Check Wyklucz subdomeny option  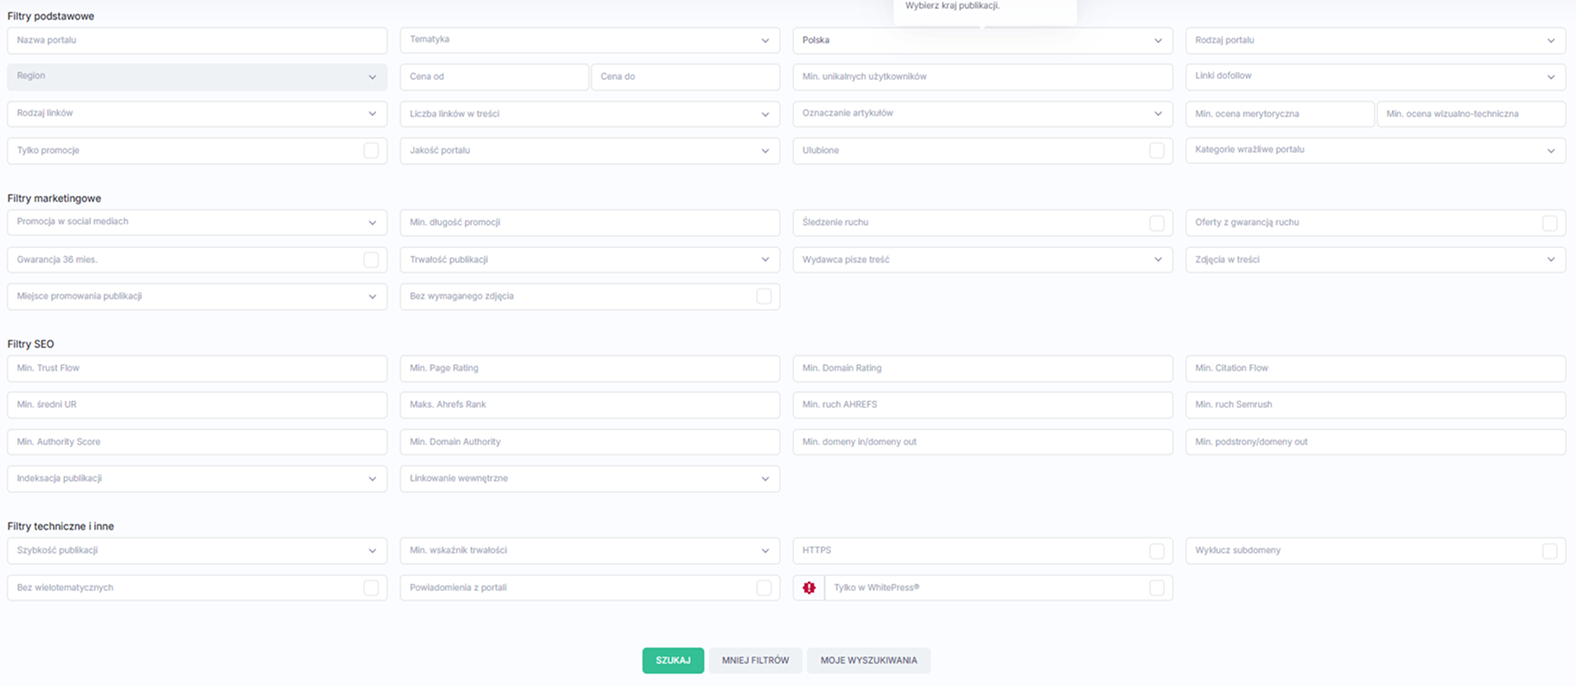pyautogui.click(x=1549, y=551)
